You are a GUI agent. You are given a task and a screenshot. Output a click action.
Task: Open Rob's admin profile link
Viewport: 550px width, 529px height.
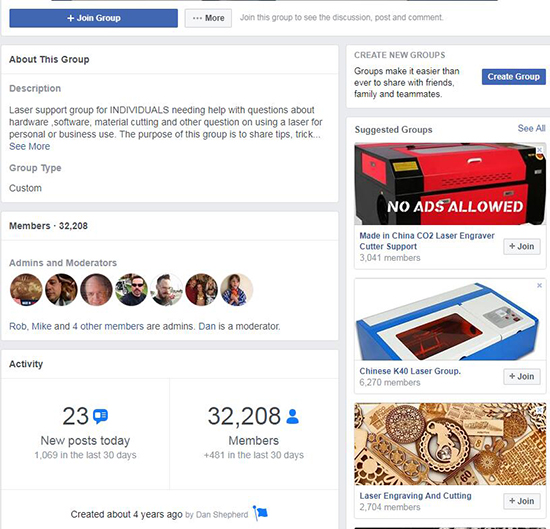point(17,326)
